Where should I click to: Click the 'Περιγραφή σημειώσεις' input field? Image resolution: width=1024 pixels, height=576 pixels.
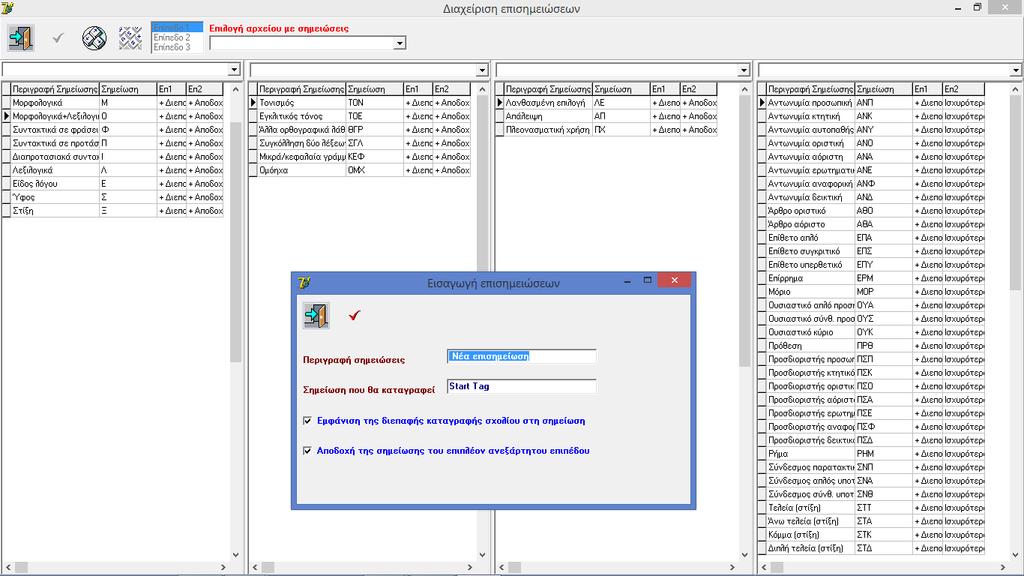(x=521, y=356)
